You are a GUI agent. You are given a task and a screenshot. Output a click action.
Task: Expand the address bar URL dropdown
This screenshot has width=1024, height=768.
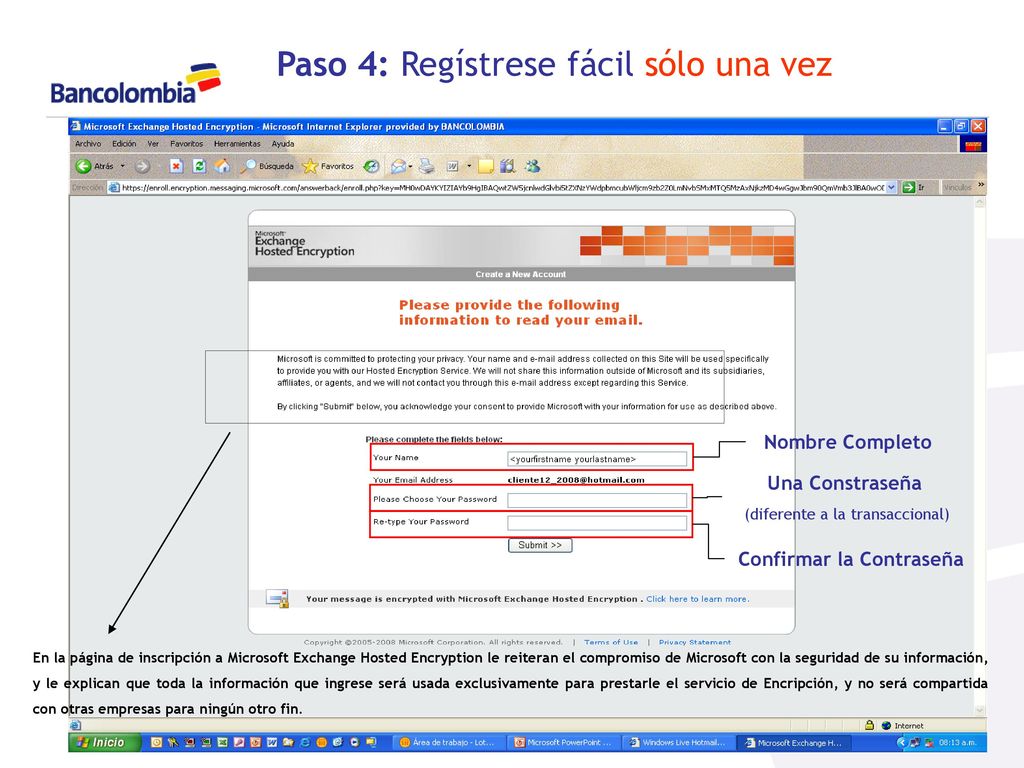(891, 187)
